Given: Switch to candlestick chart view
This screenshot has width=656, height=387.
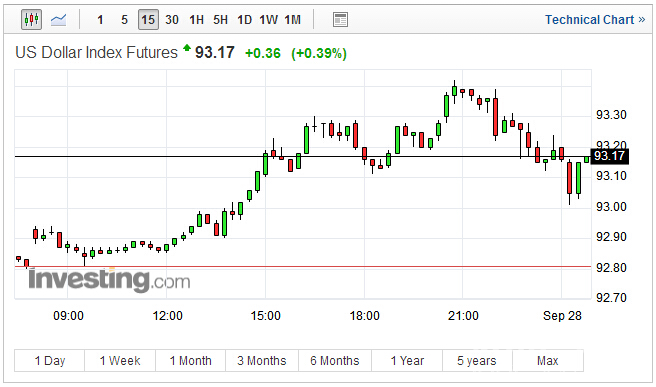Looking at the screenshot, I should coord(31,19).
